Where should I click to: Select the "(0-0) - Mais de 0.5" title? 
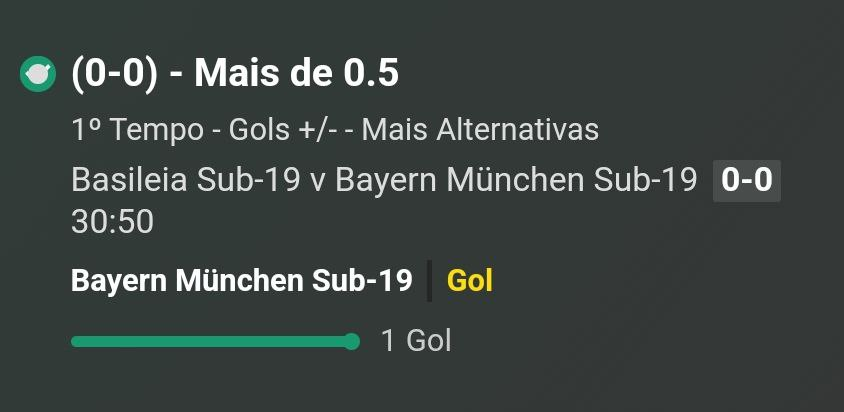click(235, 73)
